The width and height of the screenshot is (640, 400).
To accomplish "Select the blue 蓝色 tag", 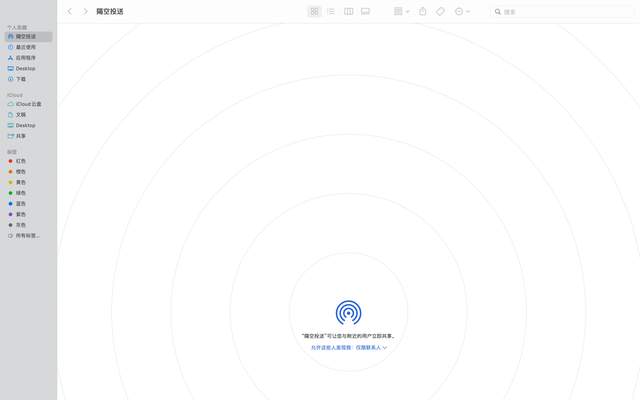I will [29, 204].
